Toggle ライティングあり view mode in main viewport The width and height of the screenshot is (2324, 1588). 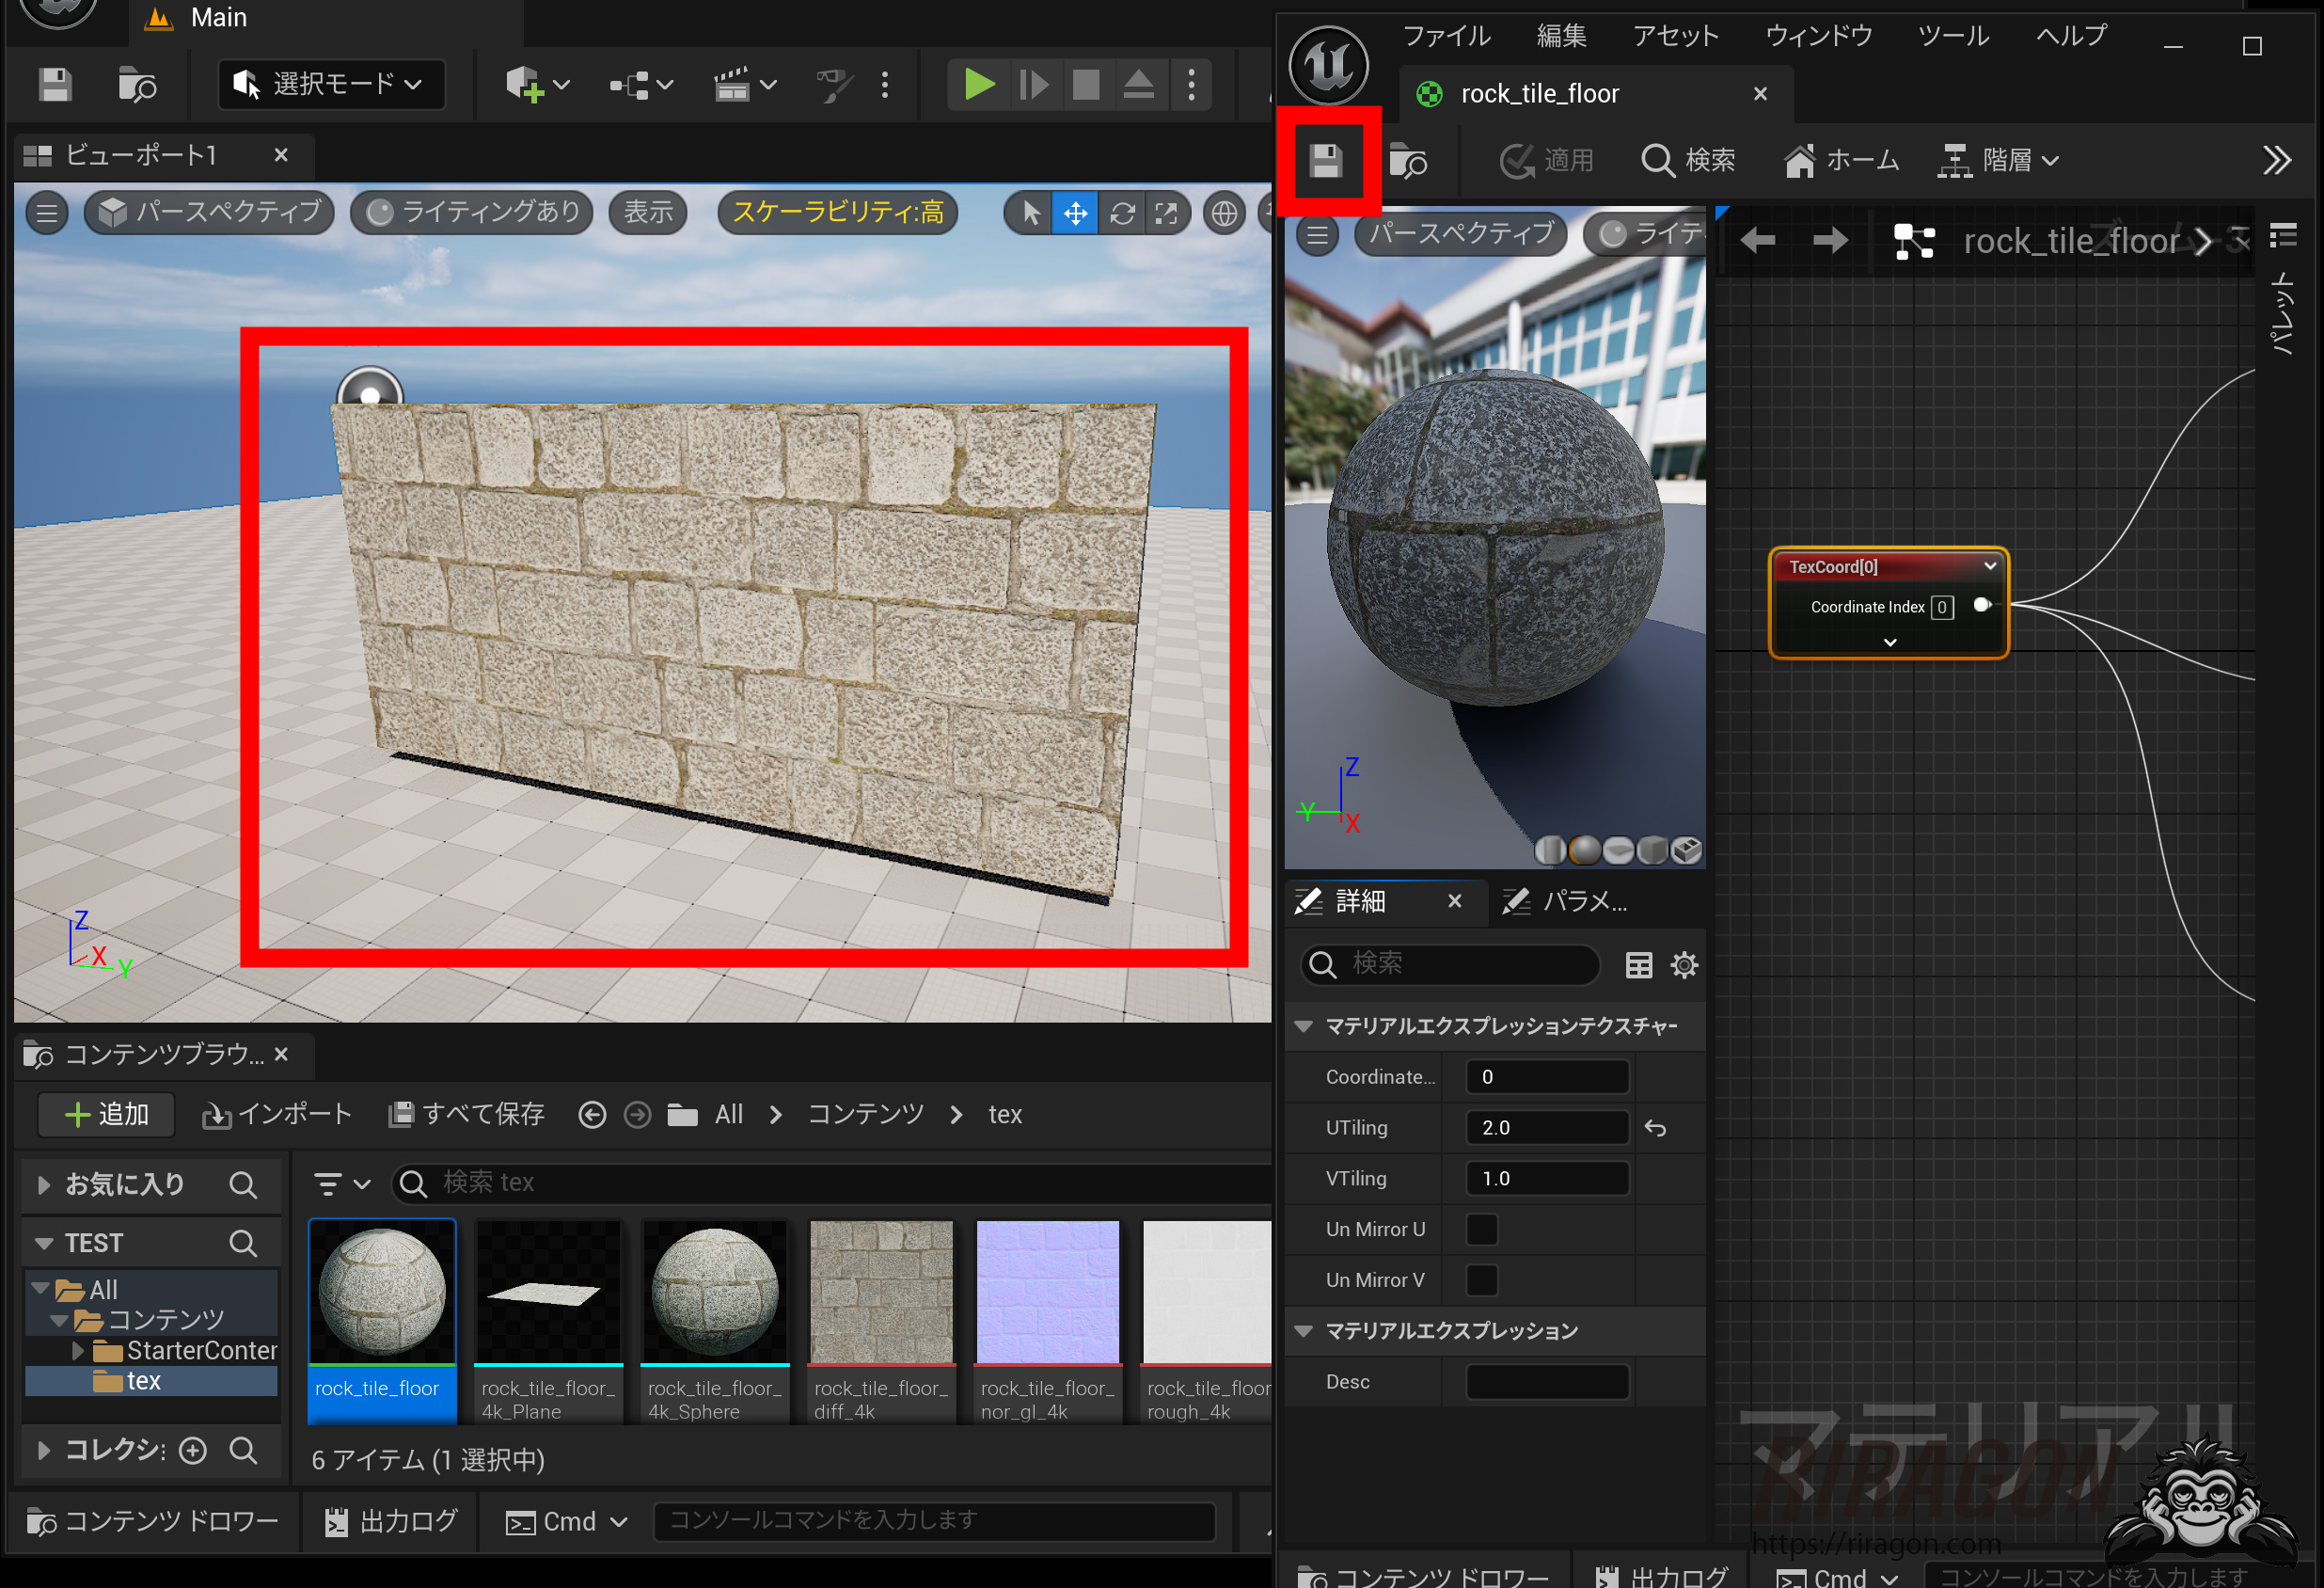click(x=473, y=212)
